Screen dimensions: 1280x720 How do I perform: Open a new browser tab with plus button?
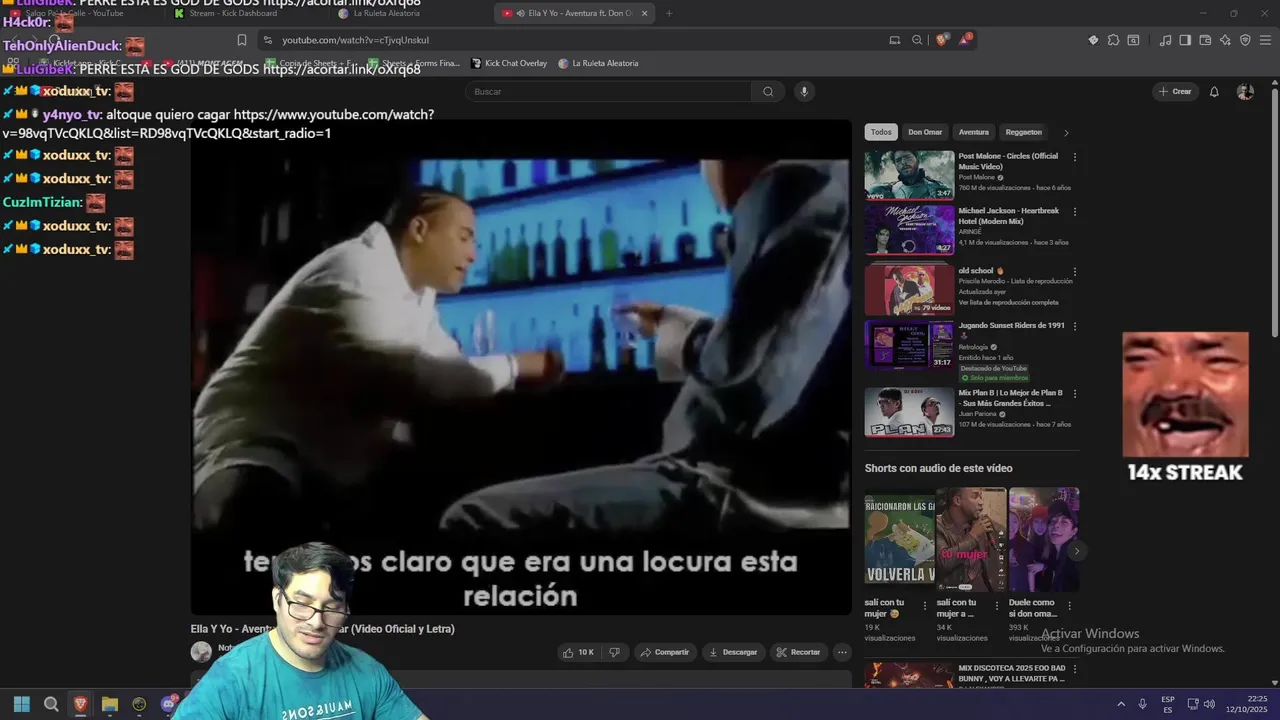(669, 13)
